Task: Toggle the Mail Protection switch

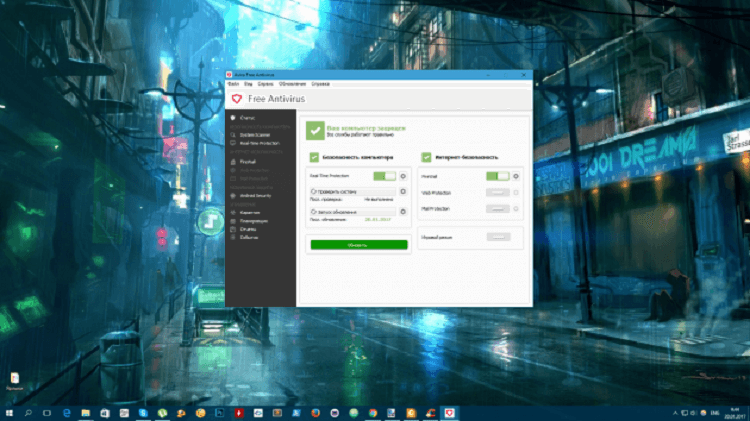Action: click(497, 209)
